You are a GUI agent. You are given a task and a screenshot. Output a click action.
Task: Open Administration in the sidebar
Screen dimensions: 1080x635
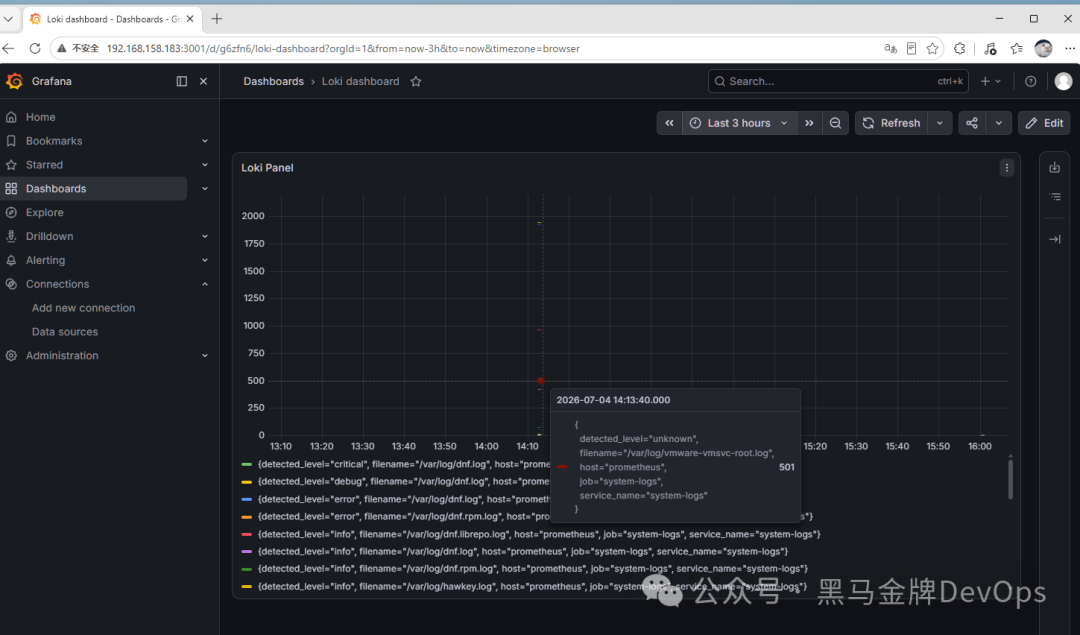(62, 355)
